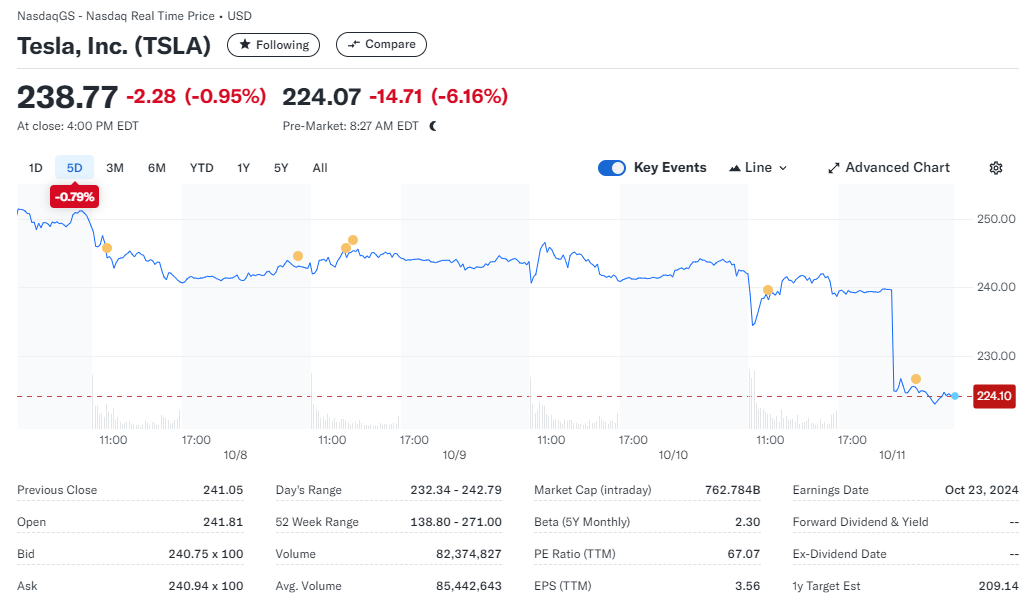Toggle the Key Events switch

pos(611,168)
